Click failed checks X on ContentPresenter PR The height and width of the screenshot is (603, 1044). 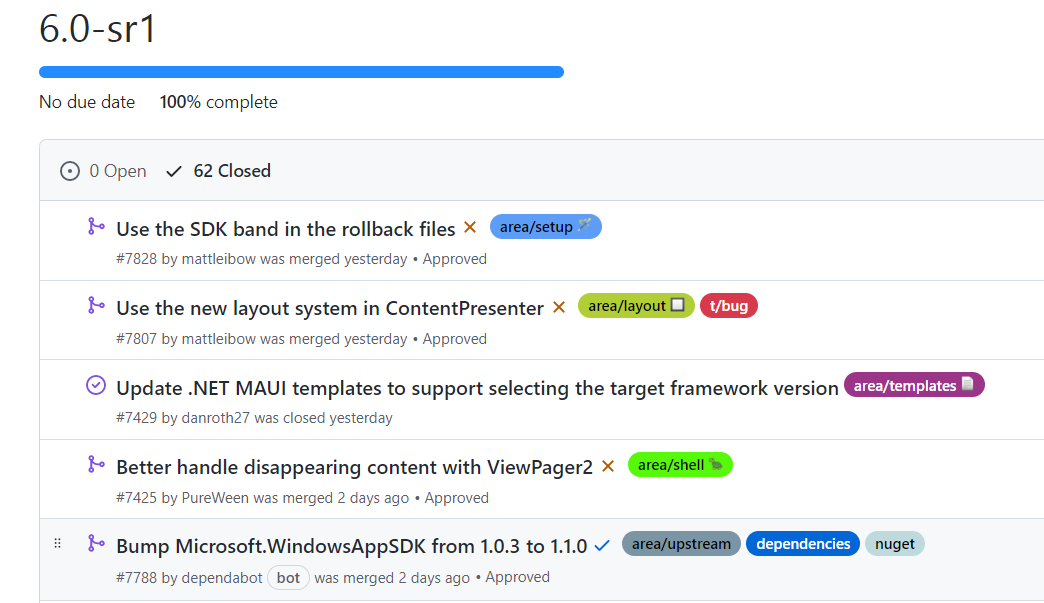(559, 307)
